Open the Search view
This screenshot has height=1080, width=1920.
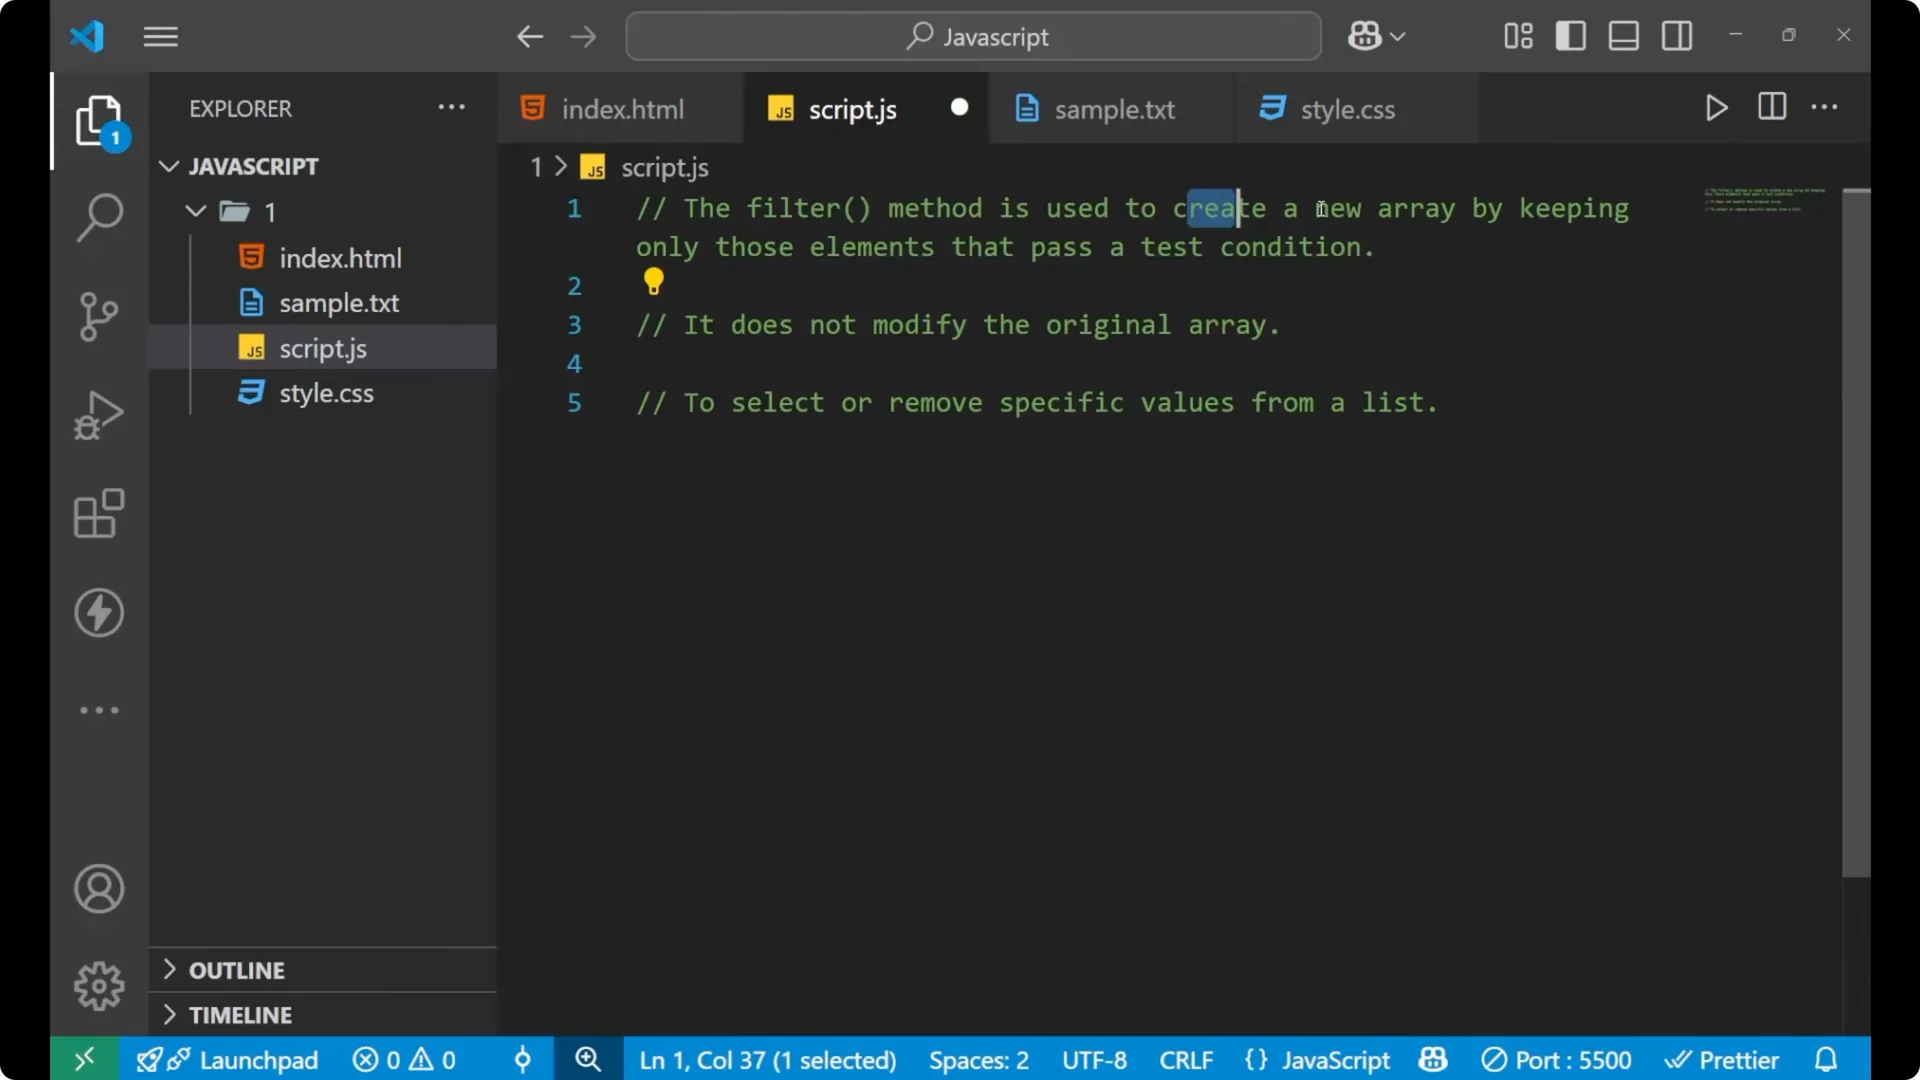tap(98, 216)
